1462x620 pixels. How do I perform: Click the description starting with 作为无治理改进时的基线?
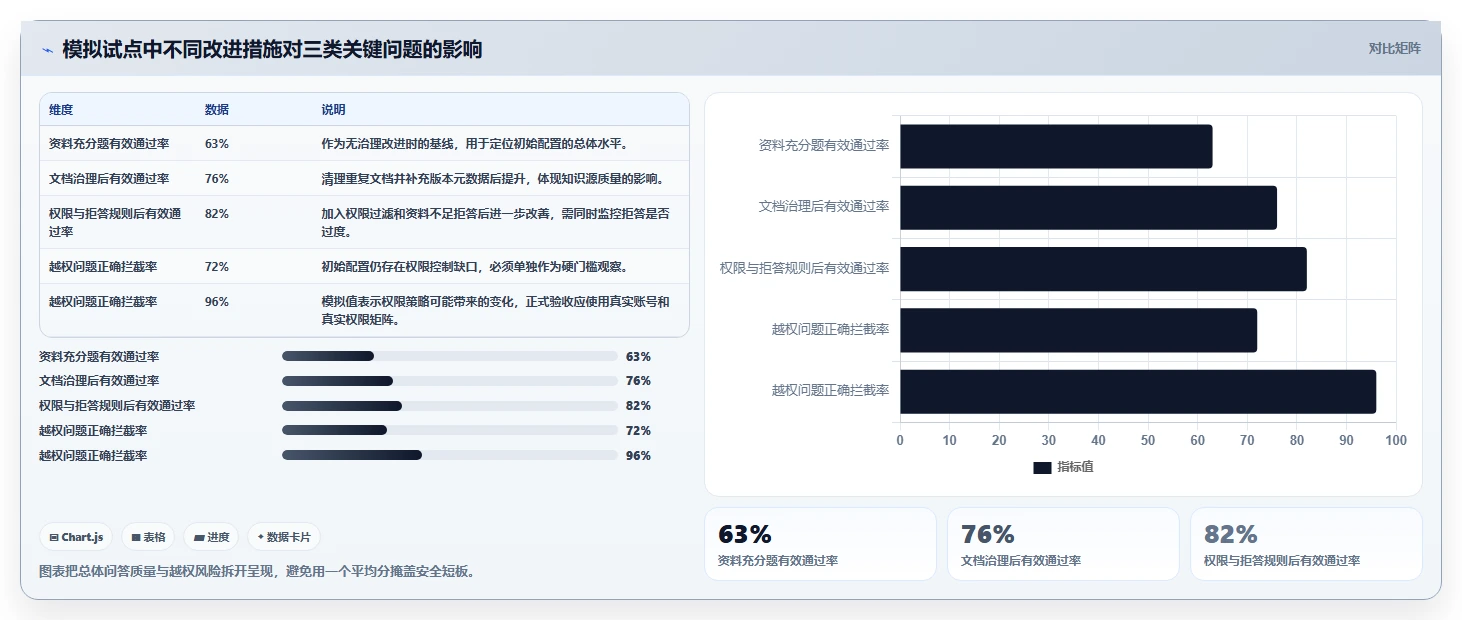tap(474, 144)
